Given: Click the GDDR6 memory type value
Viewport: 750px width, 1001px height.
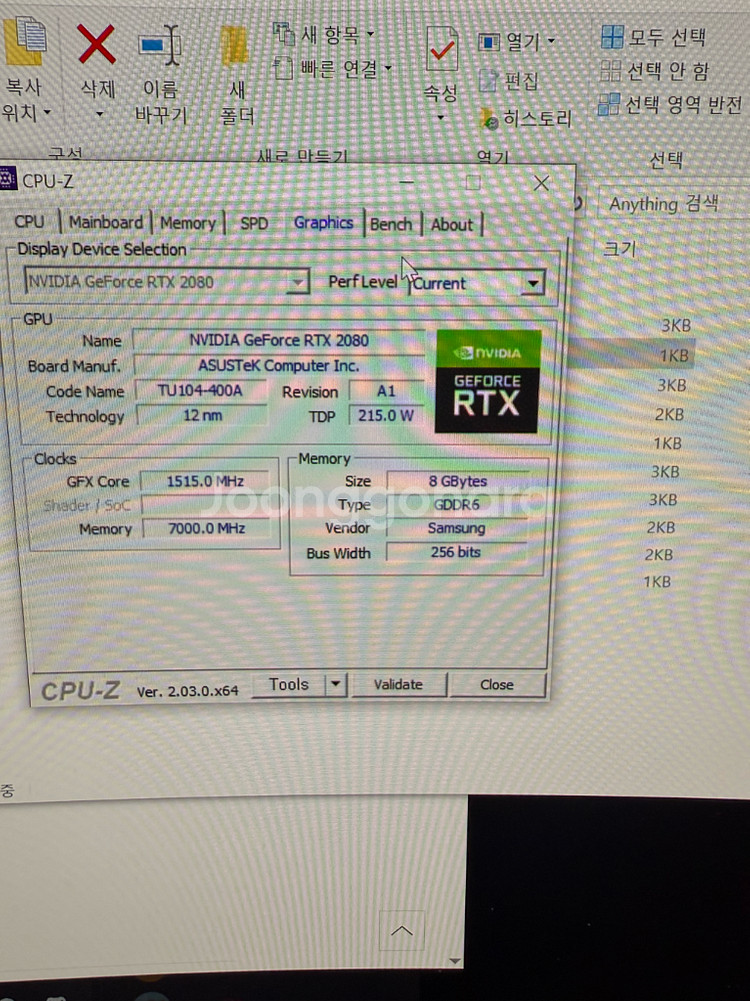Looking at the screenshot, I should pyautogui.click(x=457, y=504).
